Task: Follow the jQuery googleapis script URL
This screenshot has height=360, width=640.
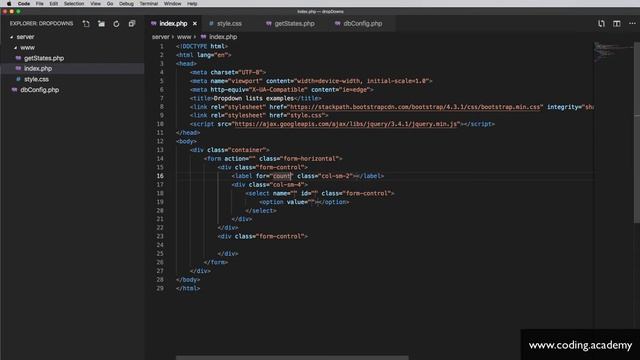Action: (x=346, y=124)
